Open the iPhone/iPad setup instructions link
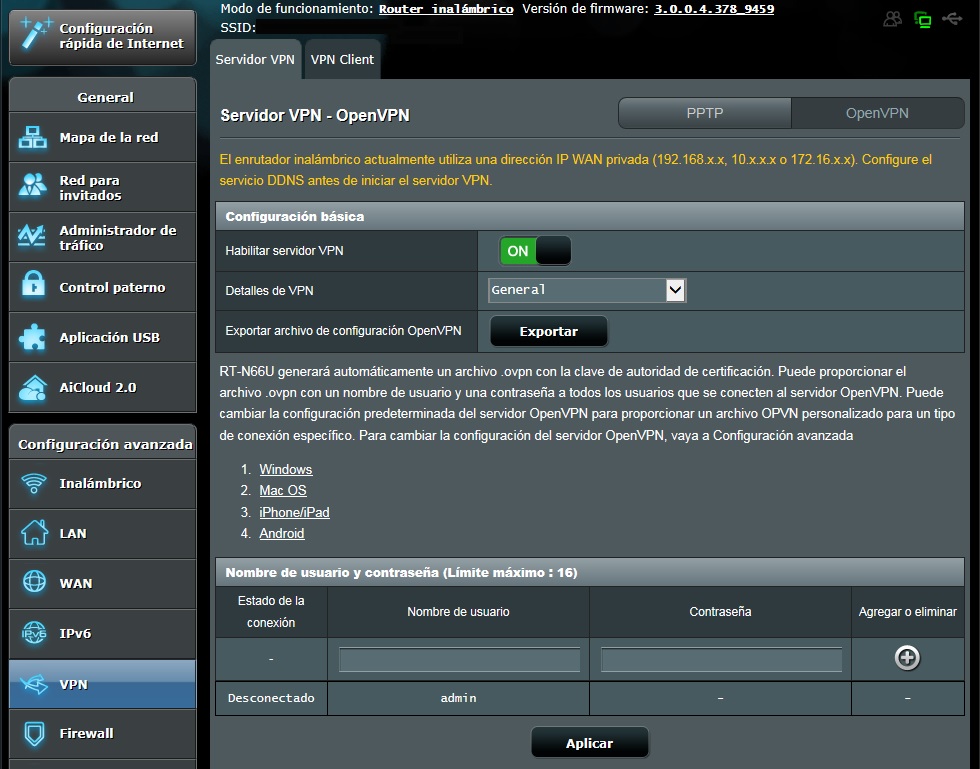 tap(294, 512)
